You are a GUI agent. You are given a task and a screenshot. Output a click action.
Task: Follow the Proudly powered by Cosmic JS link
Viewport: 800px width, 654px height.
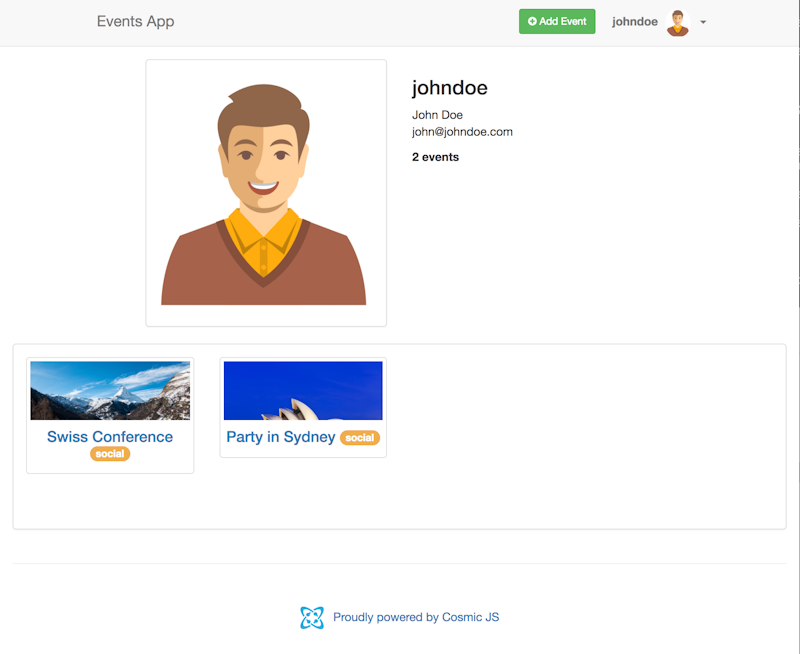coord(416,617)
